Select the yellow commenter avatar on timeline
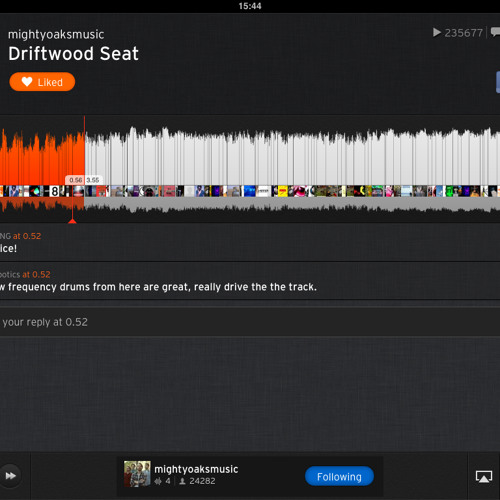 [283, 191]
